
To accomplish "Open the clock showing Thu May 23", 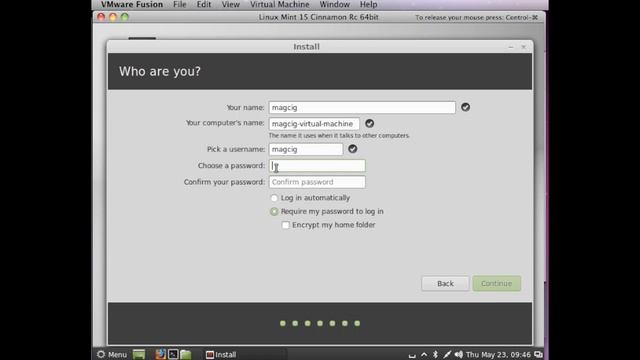I will click(x=498, y=355).
